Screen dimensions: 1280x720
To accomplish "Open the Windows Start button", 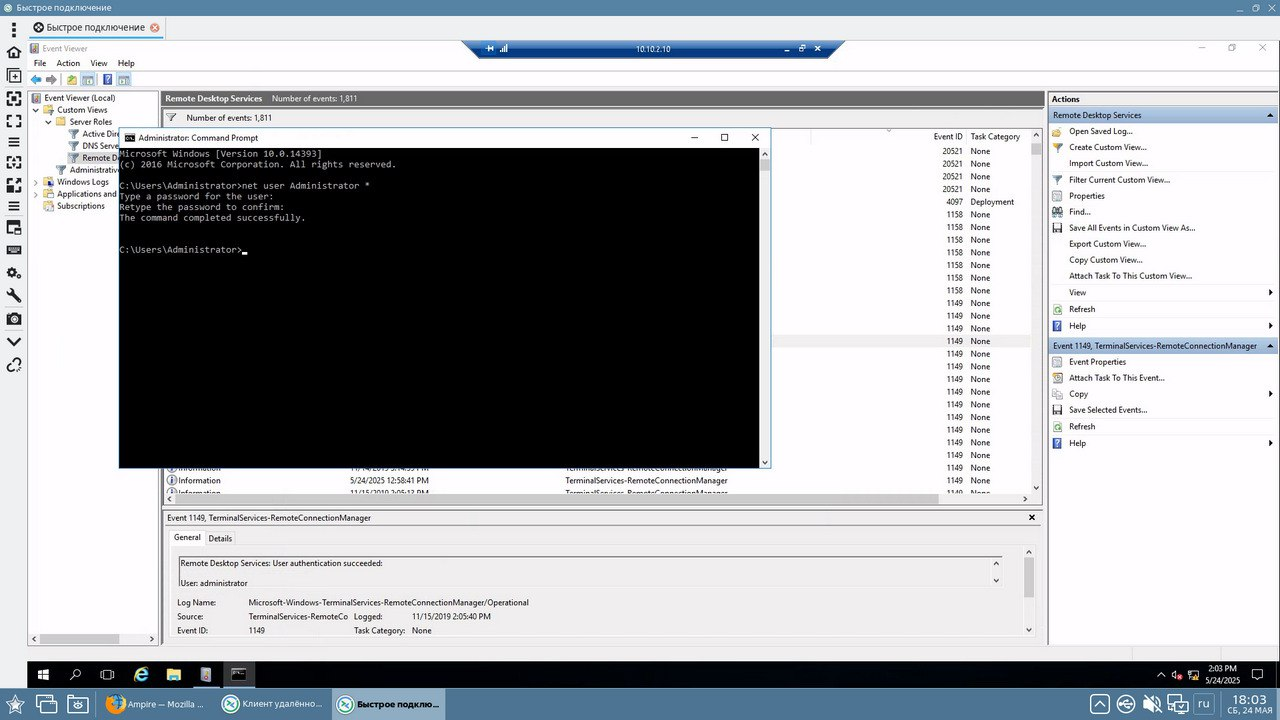I will click(x=43, y=675).
